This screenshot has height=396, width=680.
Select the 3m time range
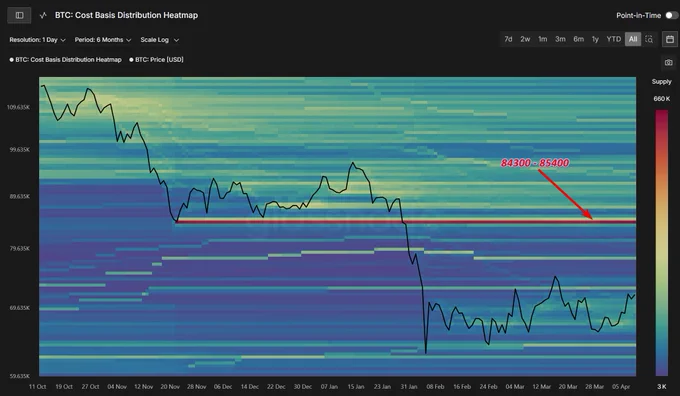tap(560, 39)
